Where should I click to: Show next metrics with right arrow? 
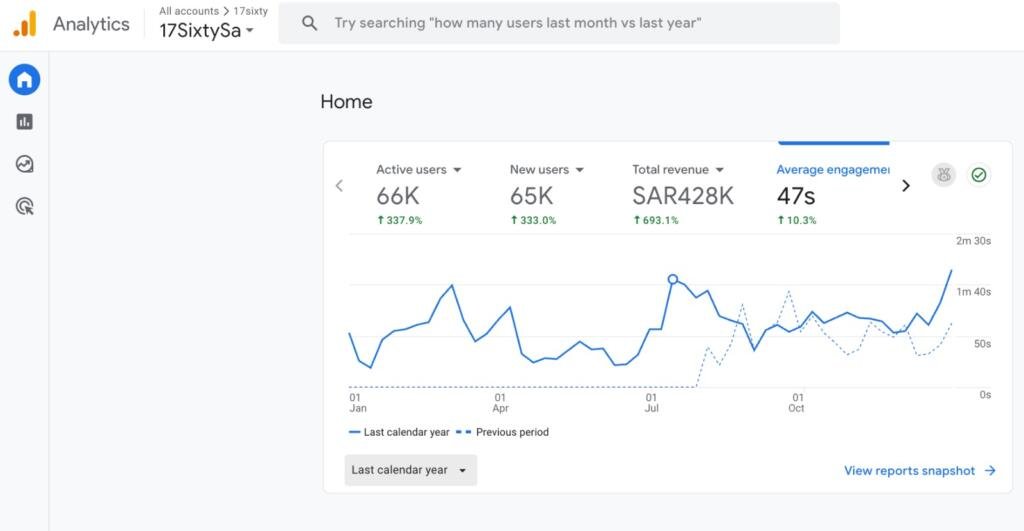click(x=906, y=185)
